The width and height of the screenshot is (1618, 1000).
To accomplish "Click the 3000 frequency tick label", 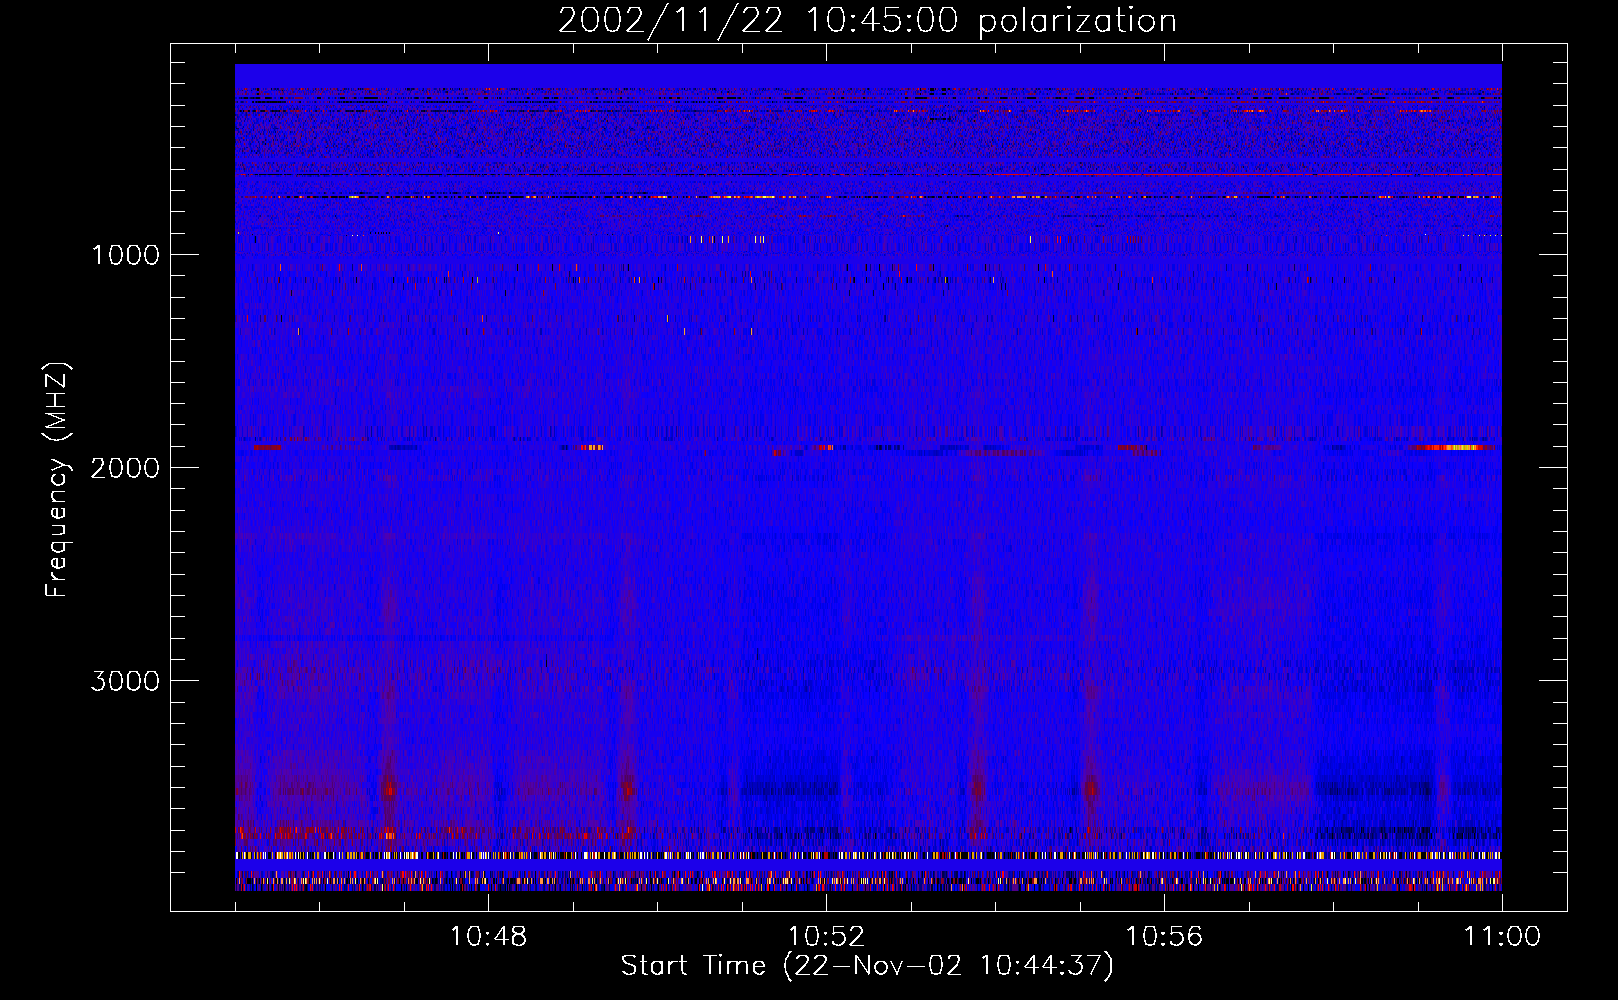I will pyautogui.click(x=125, y=681).
